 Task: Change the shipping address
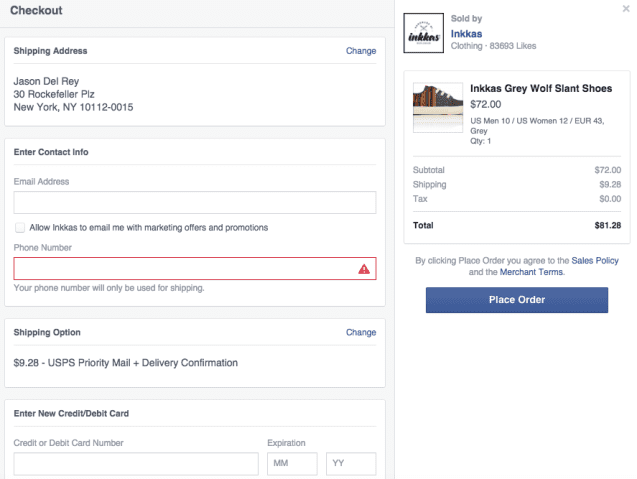[361, 51]
